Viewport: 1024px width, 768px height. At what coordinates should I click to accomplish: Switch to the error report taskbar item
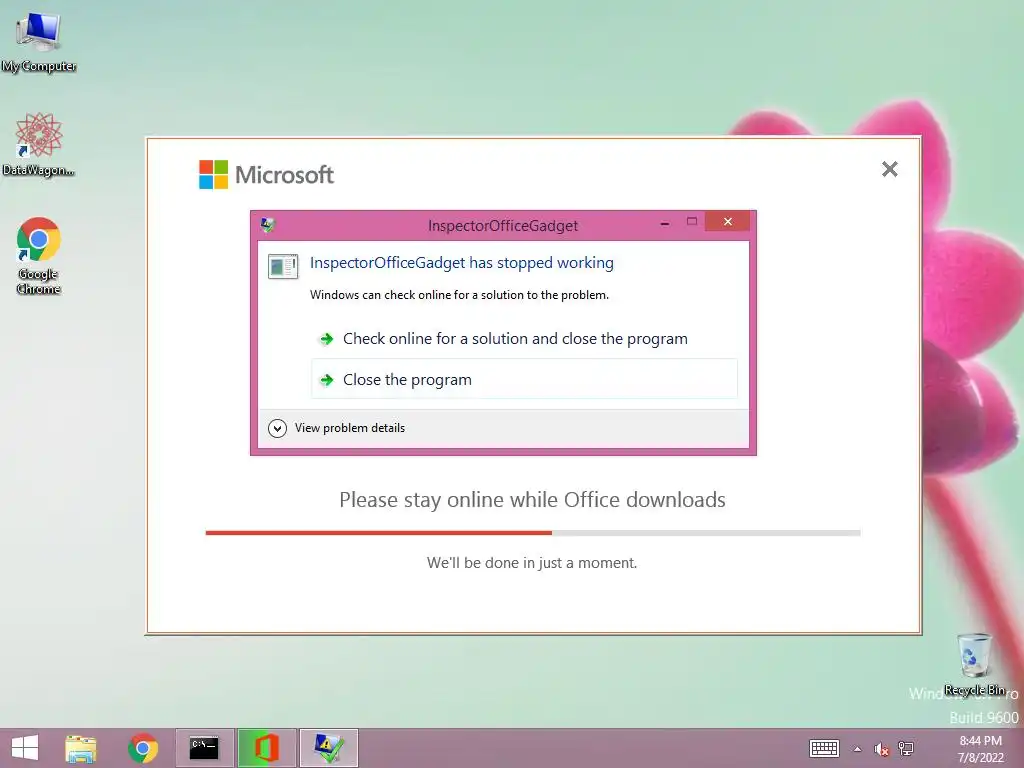(x=328, y=748)
